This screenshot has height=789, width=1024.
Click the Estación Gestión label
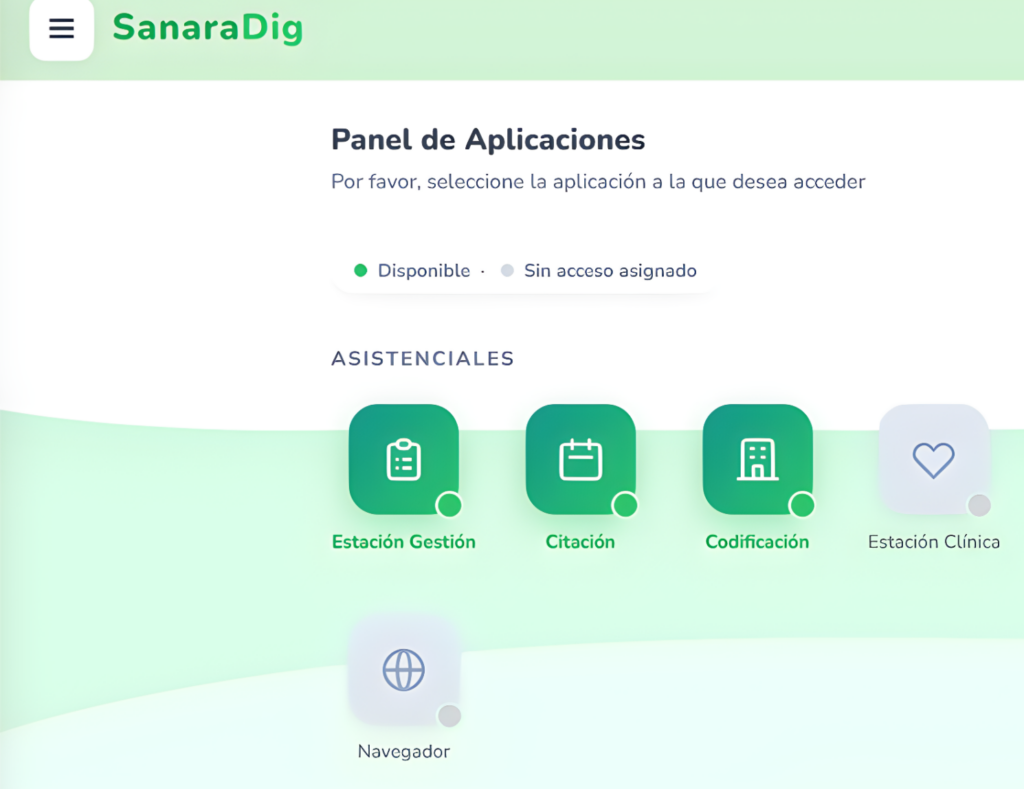tap(404, 542)
